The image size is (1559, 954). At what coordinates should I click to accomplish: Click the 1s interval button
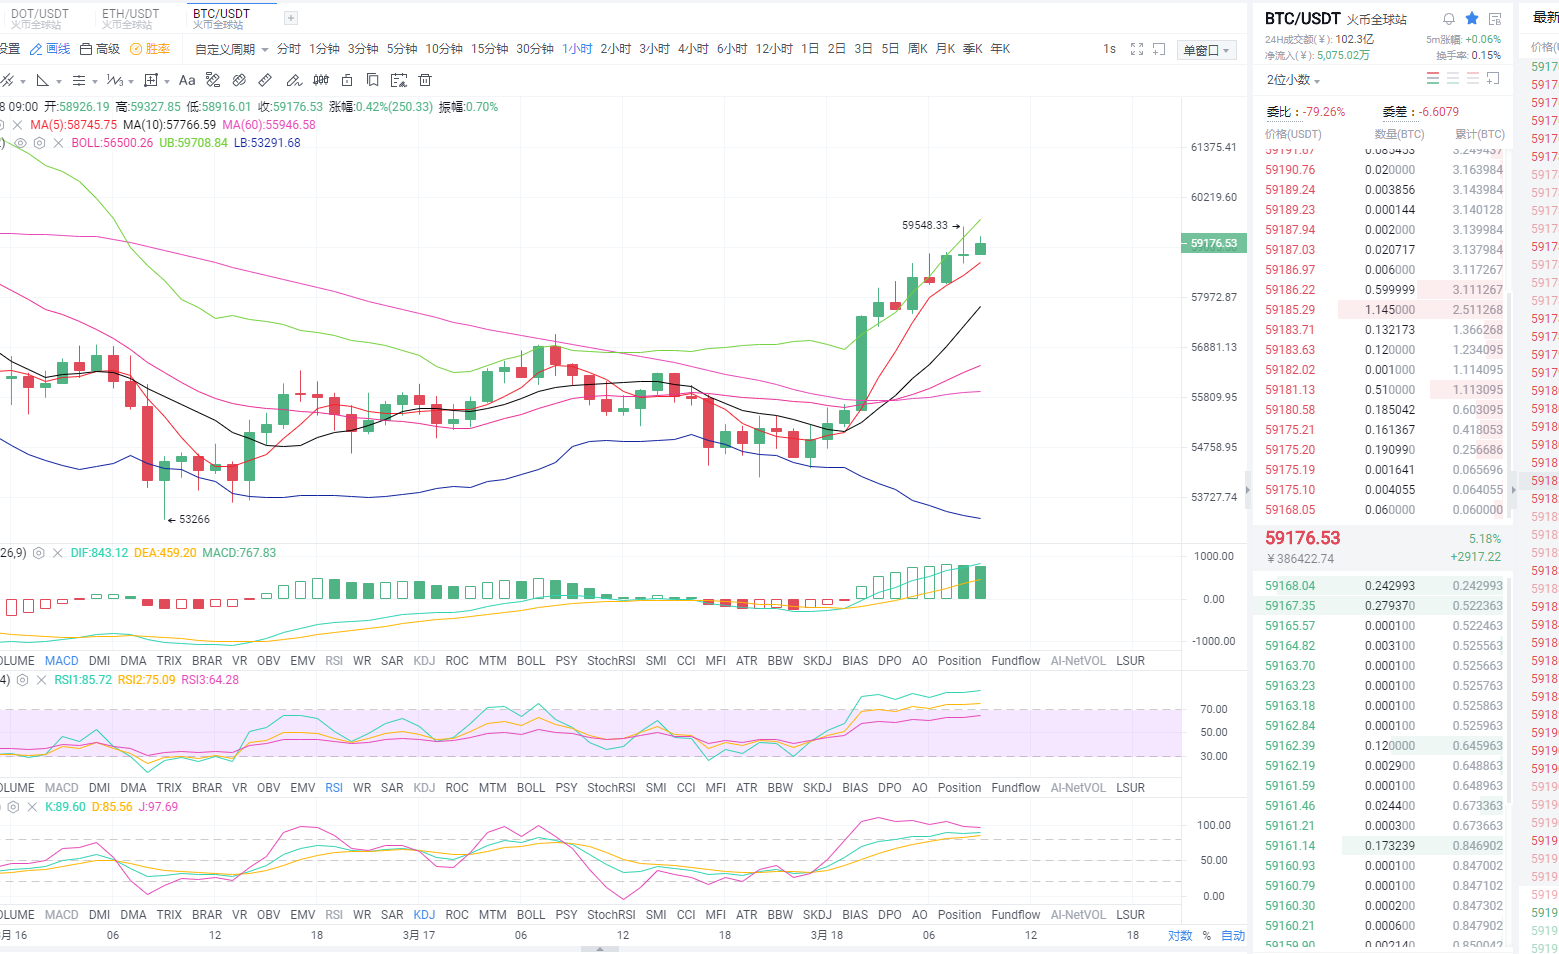pyautogui.click(x=1110, y=49)
